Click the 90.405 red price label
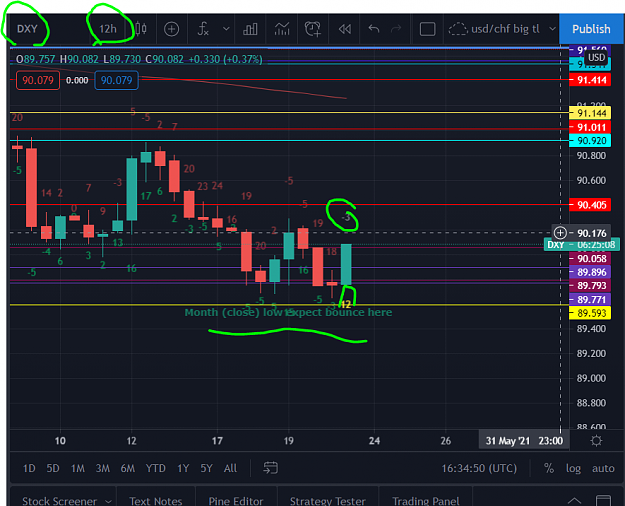The height and width of the screenshot is (506, 625). 590,205
